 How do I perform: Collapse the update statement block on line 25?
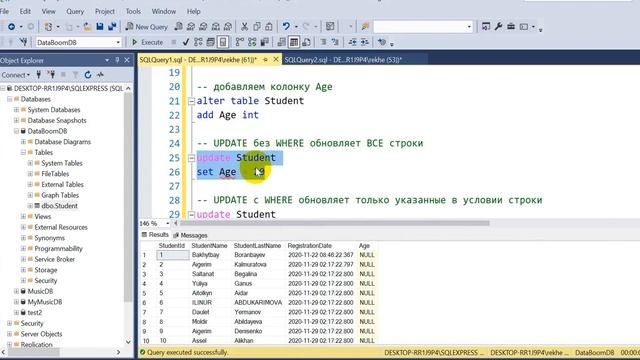(191, 158)
